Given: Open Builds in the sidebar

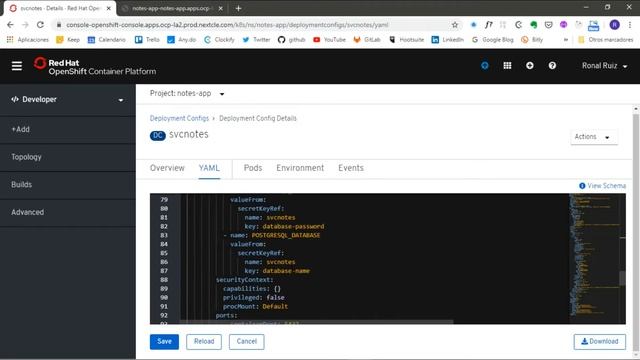Looking at the screenshot, I should [x=68, y=185].
